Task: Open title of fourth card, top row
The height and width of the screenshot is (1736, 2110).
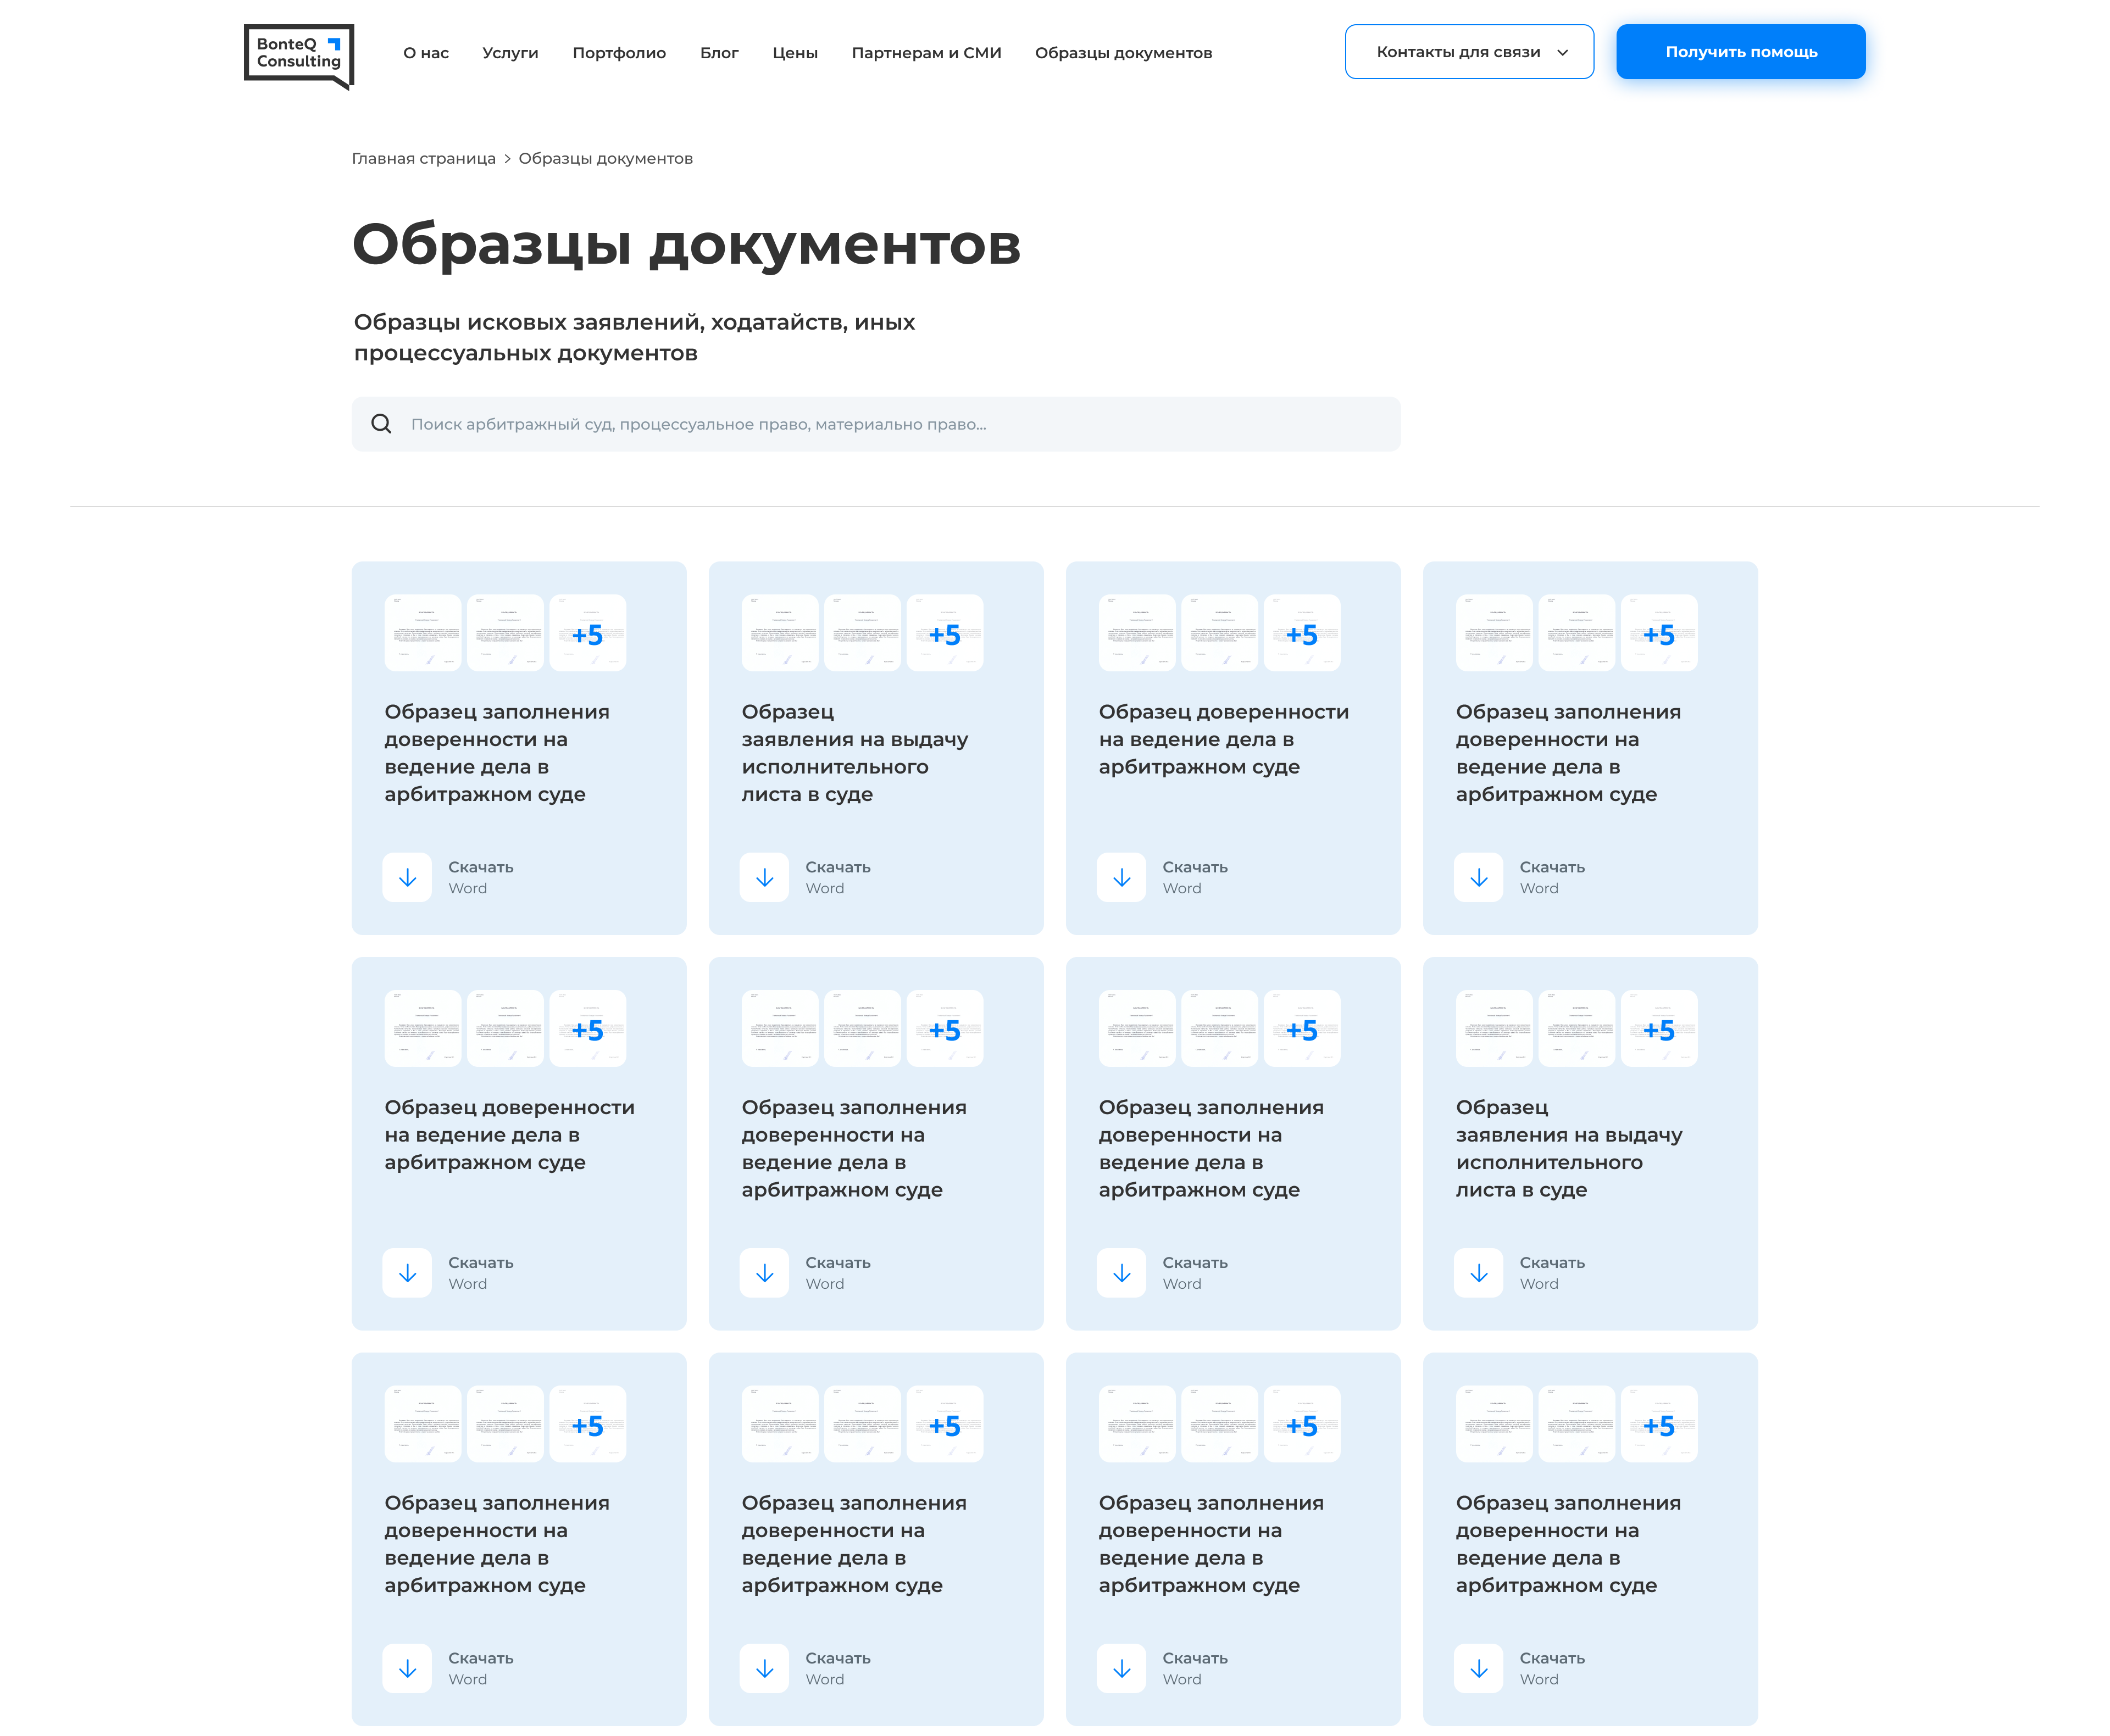Action: pyautogui.click(x=1568, y=753)
